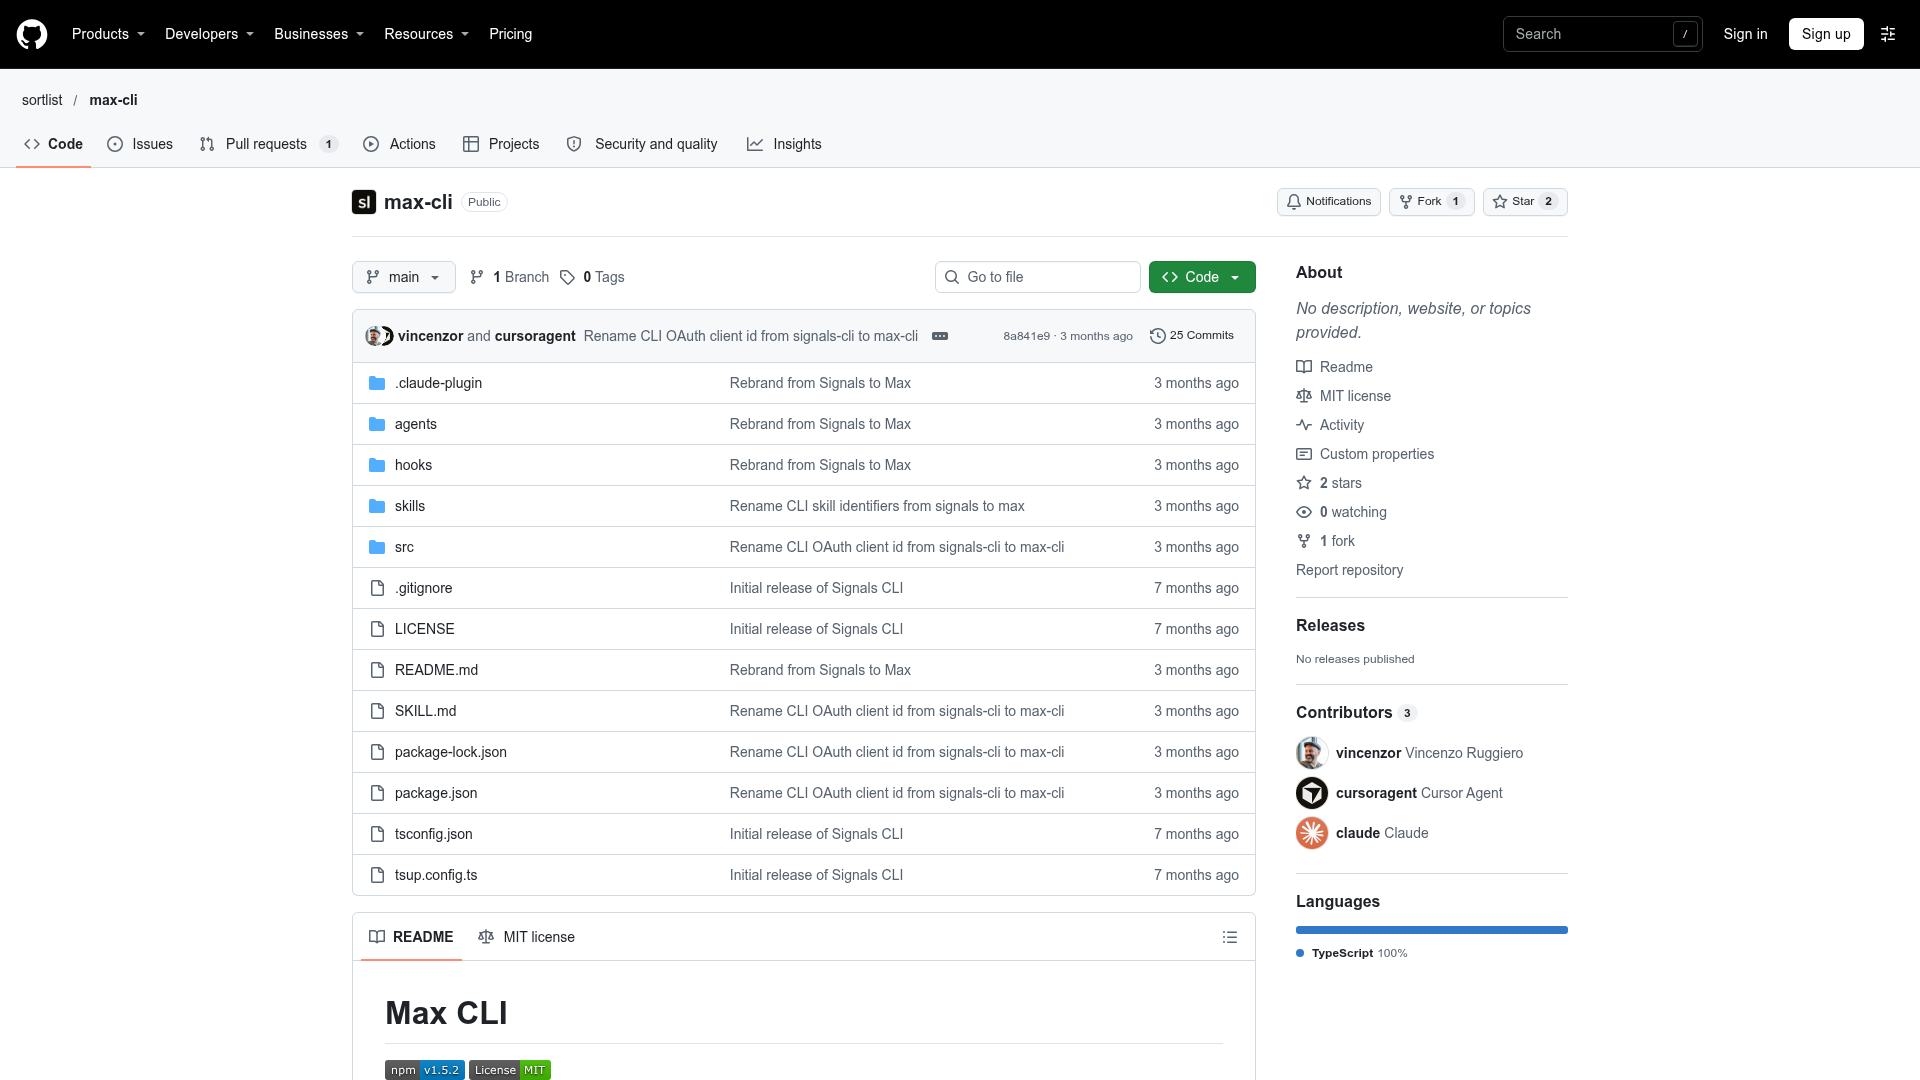Open the Pricing link

pyautogui.click(x=510, y=34)
